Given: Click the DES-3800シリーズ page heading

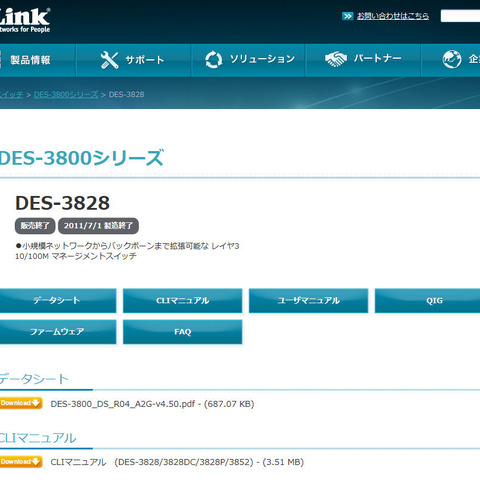Looking at the screenshot, I should pos(82,158).
